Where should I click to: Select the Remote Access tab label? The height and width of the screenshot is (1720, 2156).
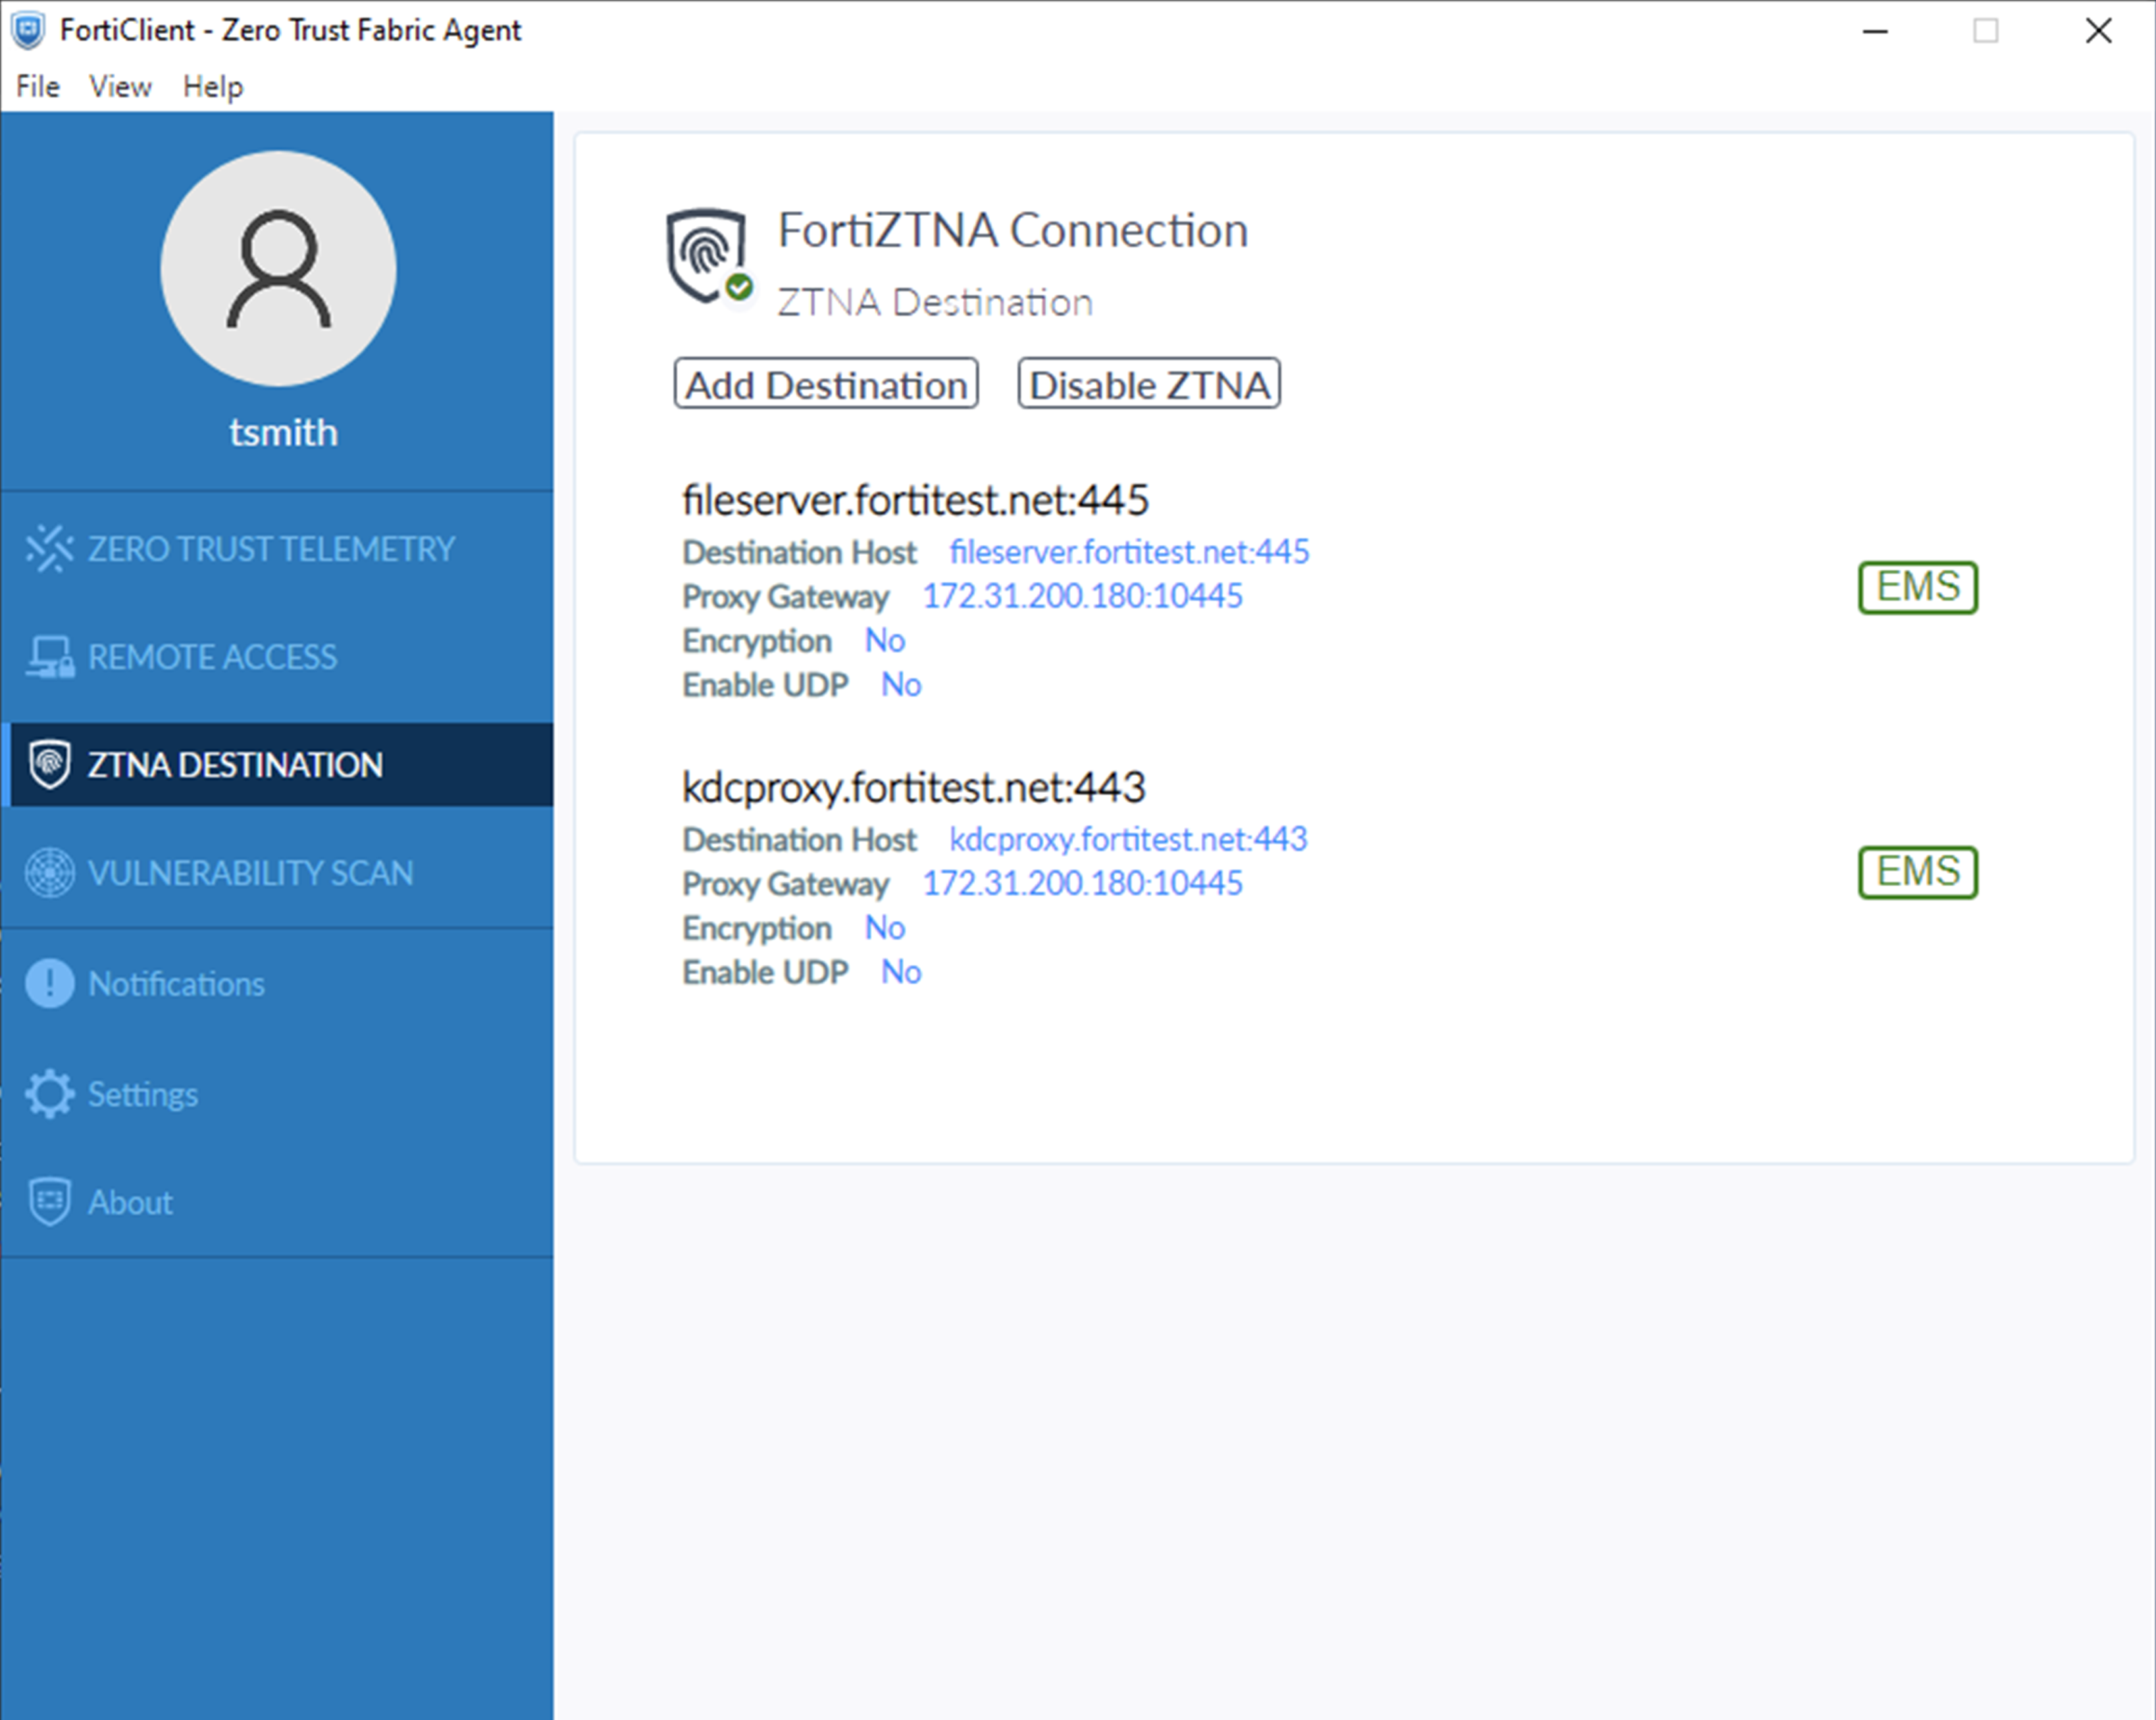212,657
